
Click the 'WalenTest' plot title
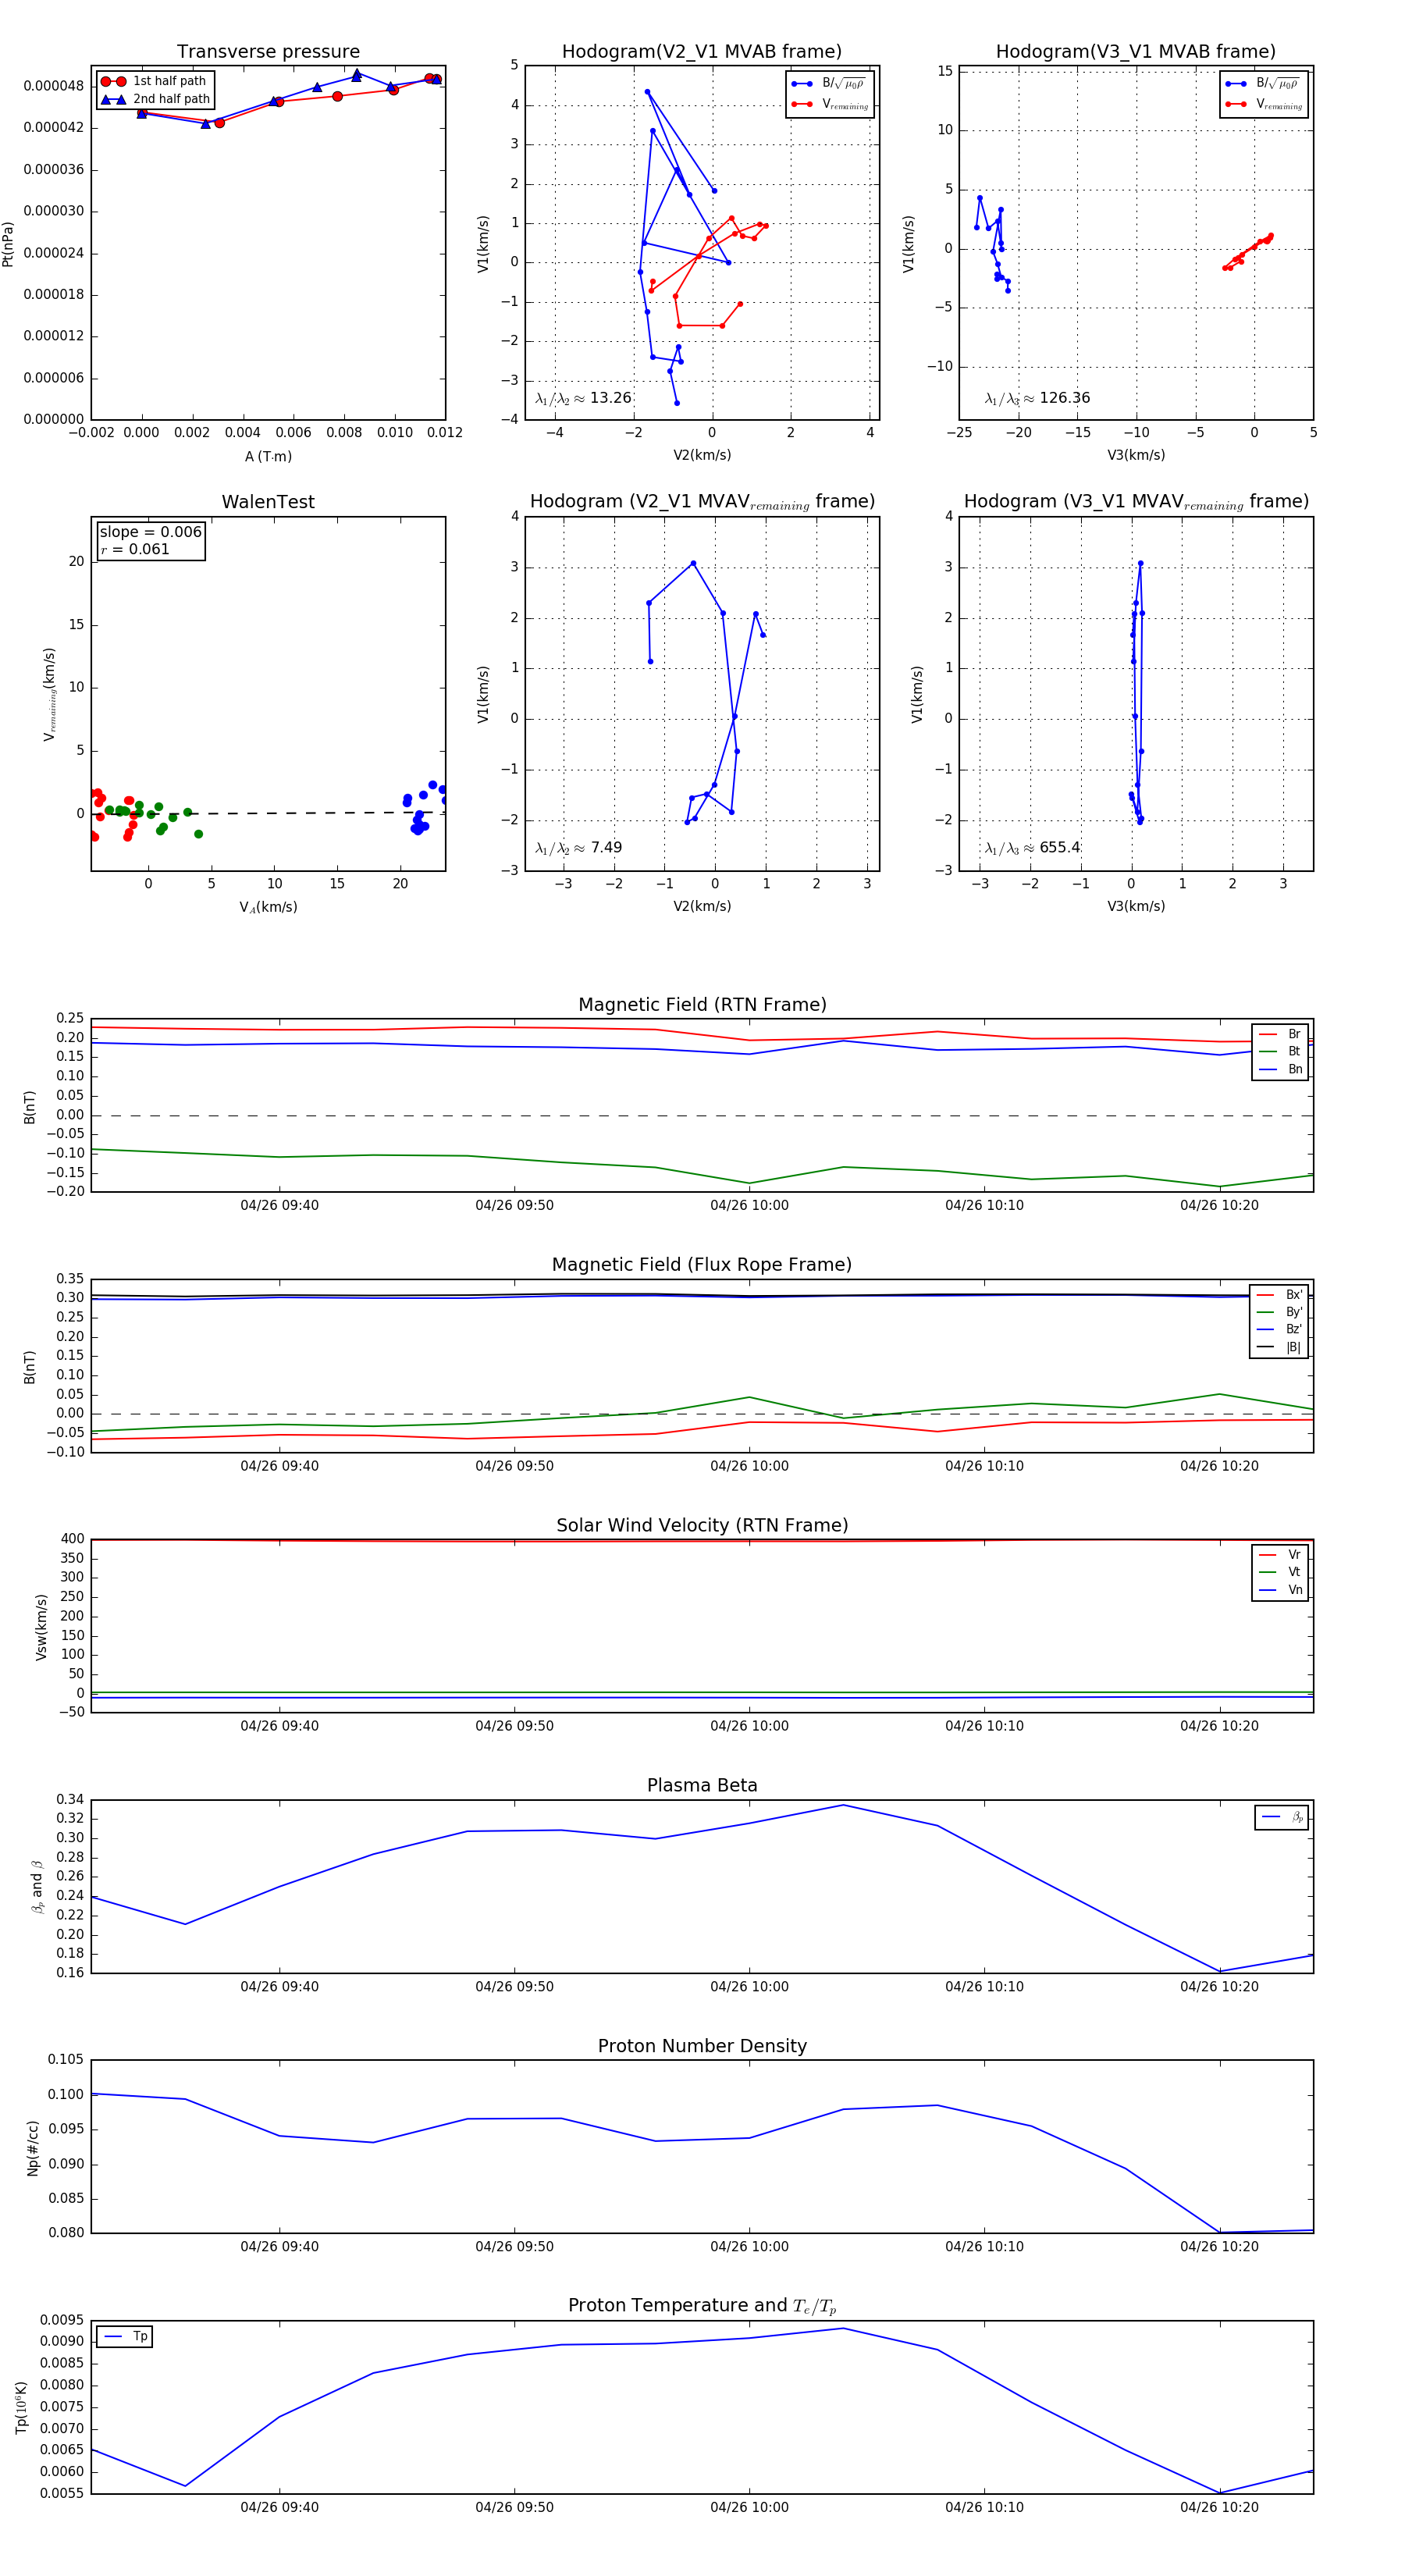click(268, 502)
